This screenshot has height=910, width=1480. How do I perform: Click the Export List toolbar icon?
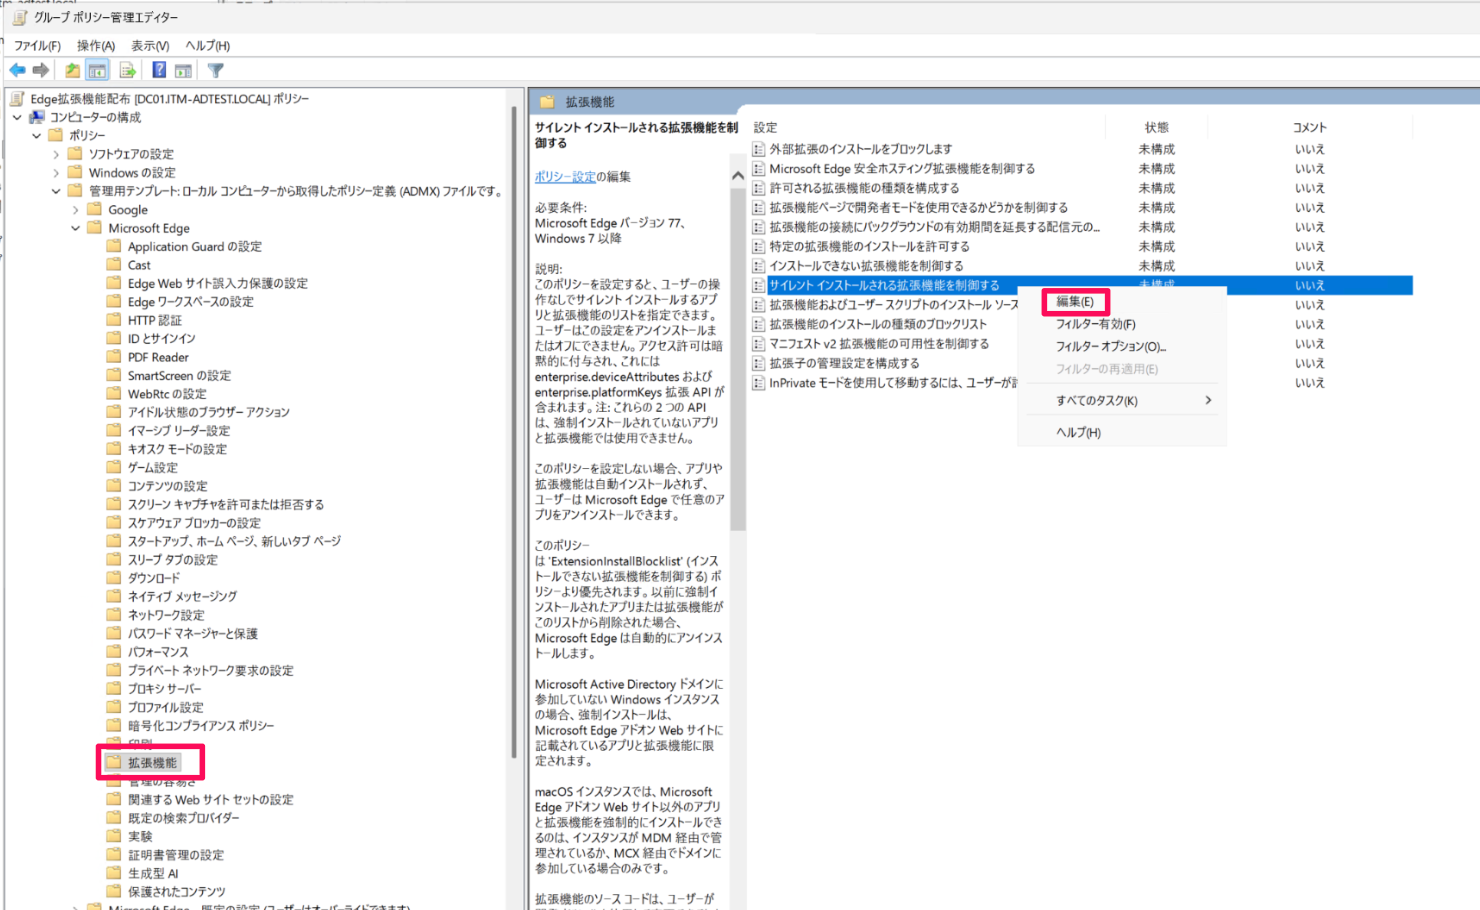coord(127,70)
